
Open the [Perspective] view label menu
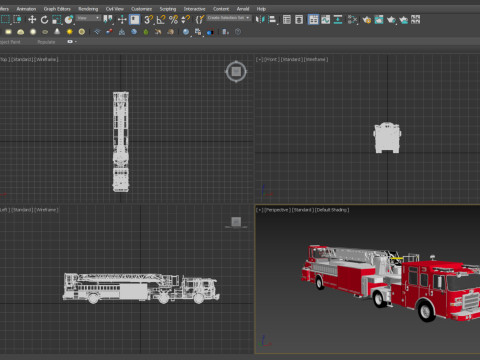tap(277, 210)
